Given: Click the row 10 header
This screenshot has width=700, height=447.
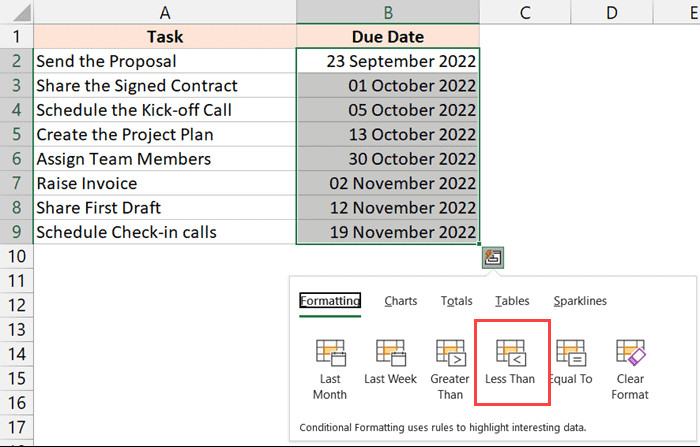Looking at the screenshot, I should tap(15, 256).
